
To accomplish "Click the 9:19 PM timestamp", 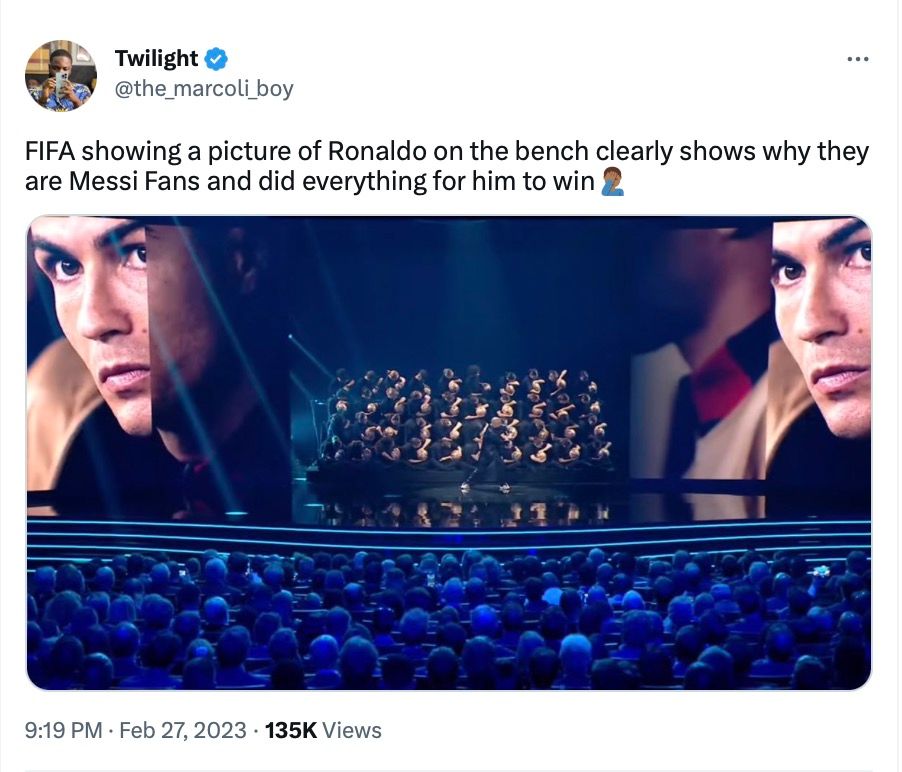I will (x=63, y=730).
